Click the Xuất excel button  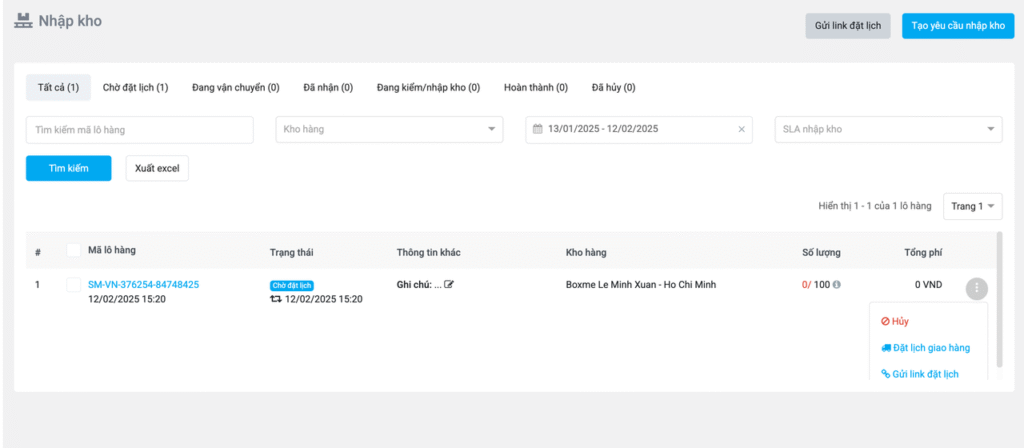(x=157, y=168)
